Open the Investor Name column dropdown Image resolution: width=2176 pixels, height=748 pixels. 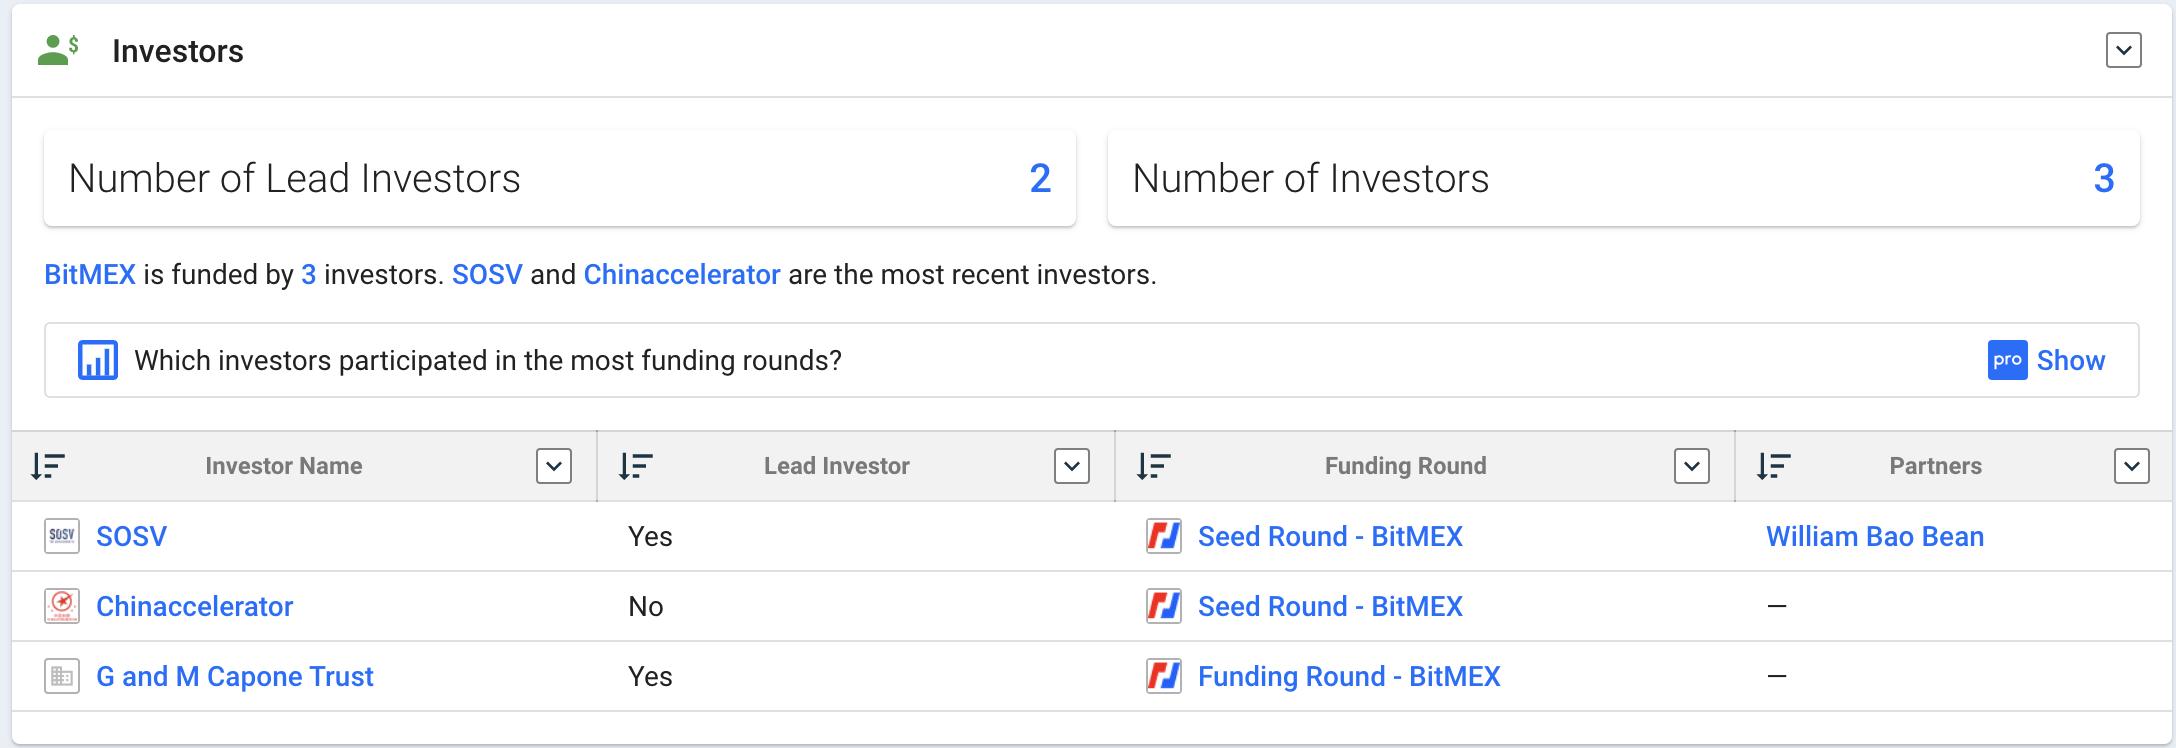554,466
